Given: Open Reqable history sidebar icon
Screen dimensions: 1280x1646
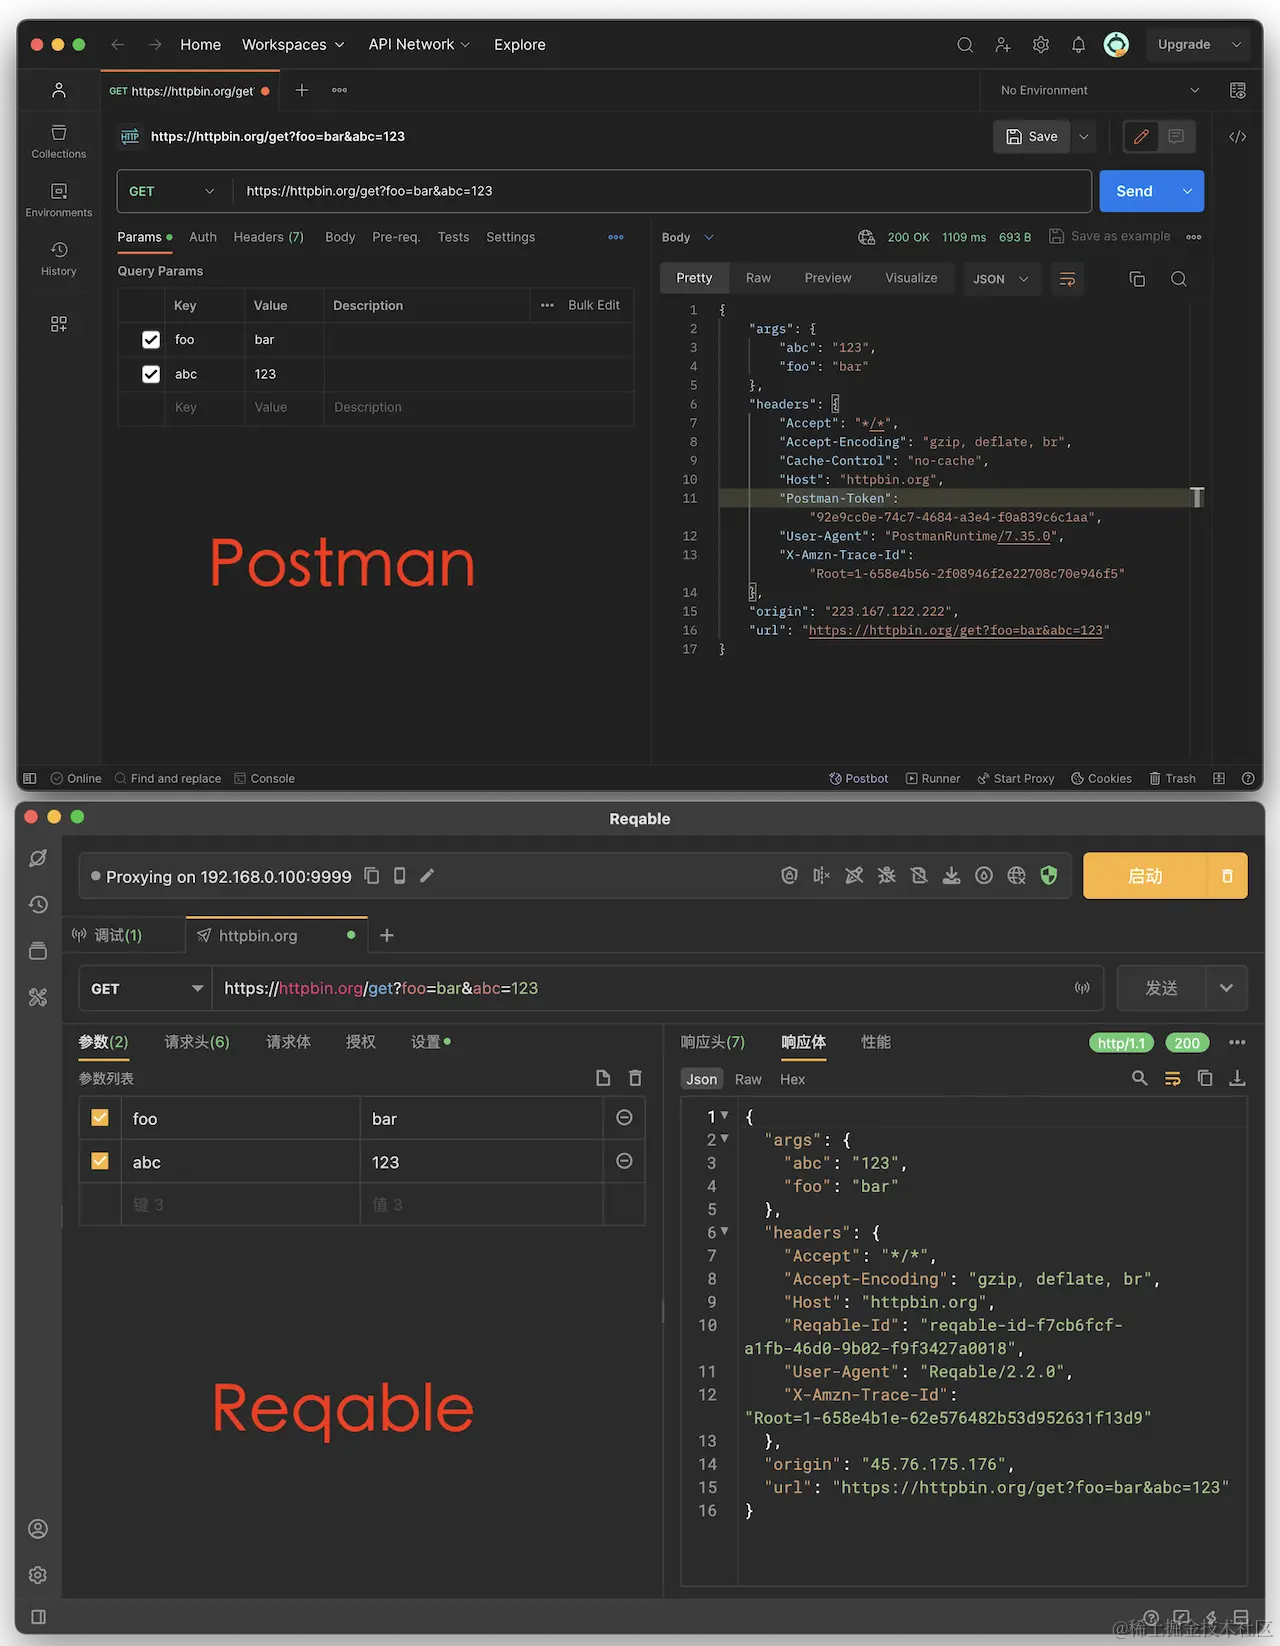Looking at the screenshot, I should (38, 904).
